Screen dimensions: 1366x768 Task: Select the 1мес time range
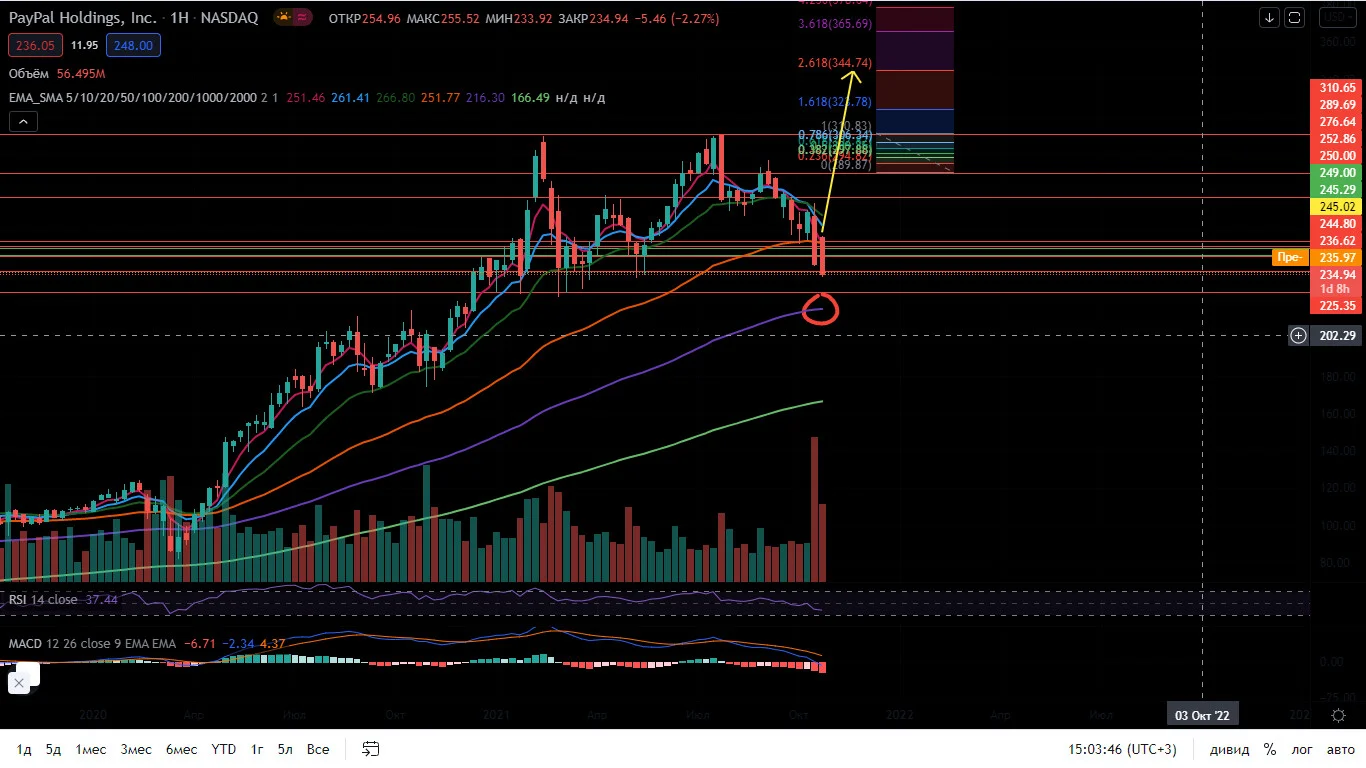point(91,749)
